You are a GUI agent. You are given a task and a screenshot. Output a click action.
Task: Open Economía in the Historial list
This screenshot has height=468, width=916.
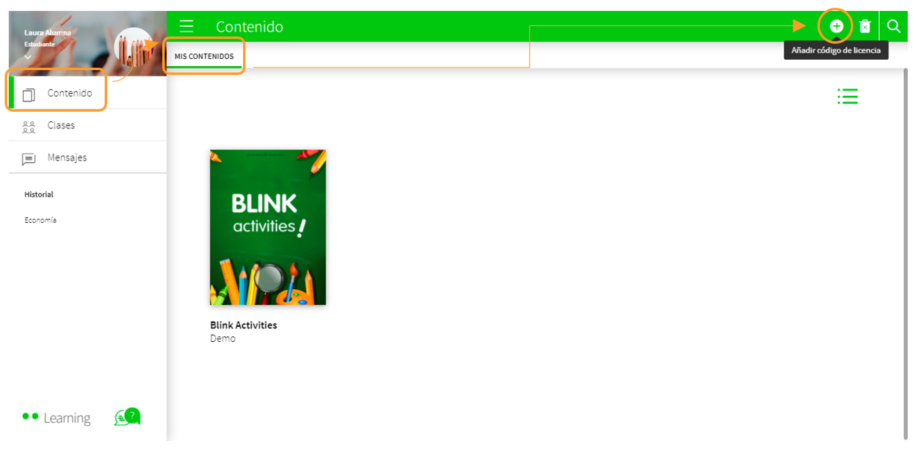click(41, 220)
